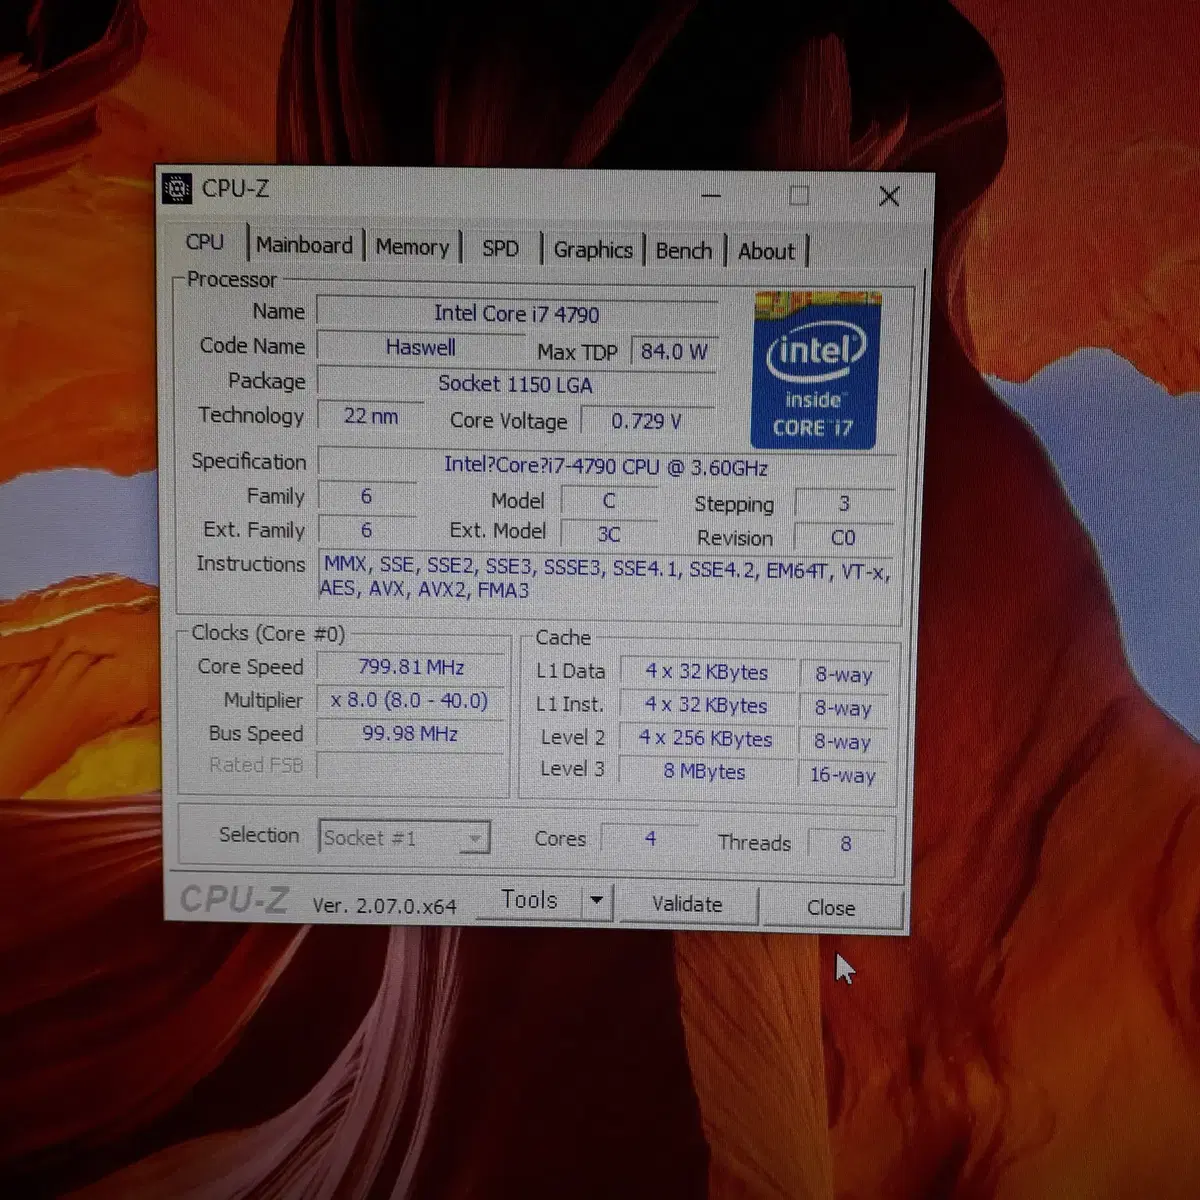
Task: Click the CPU-Z app icon in title bar
Action: (177, 188)
